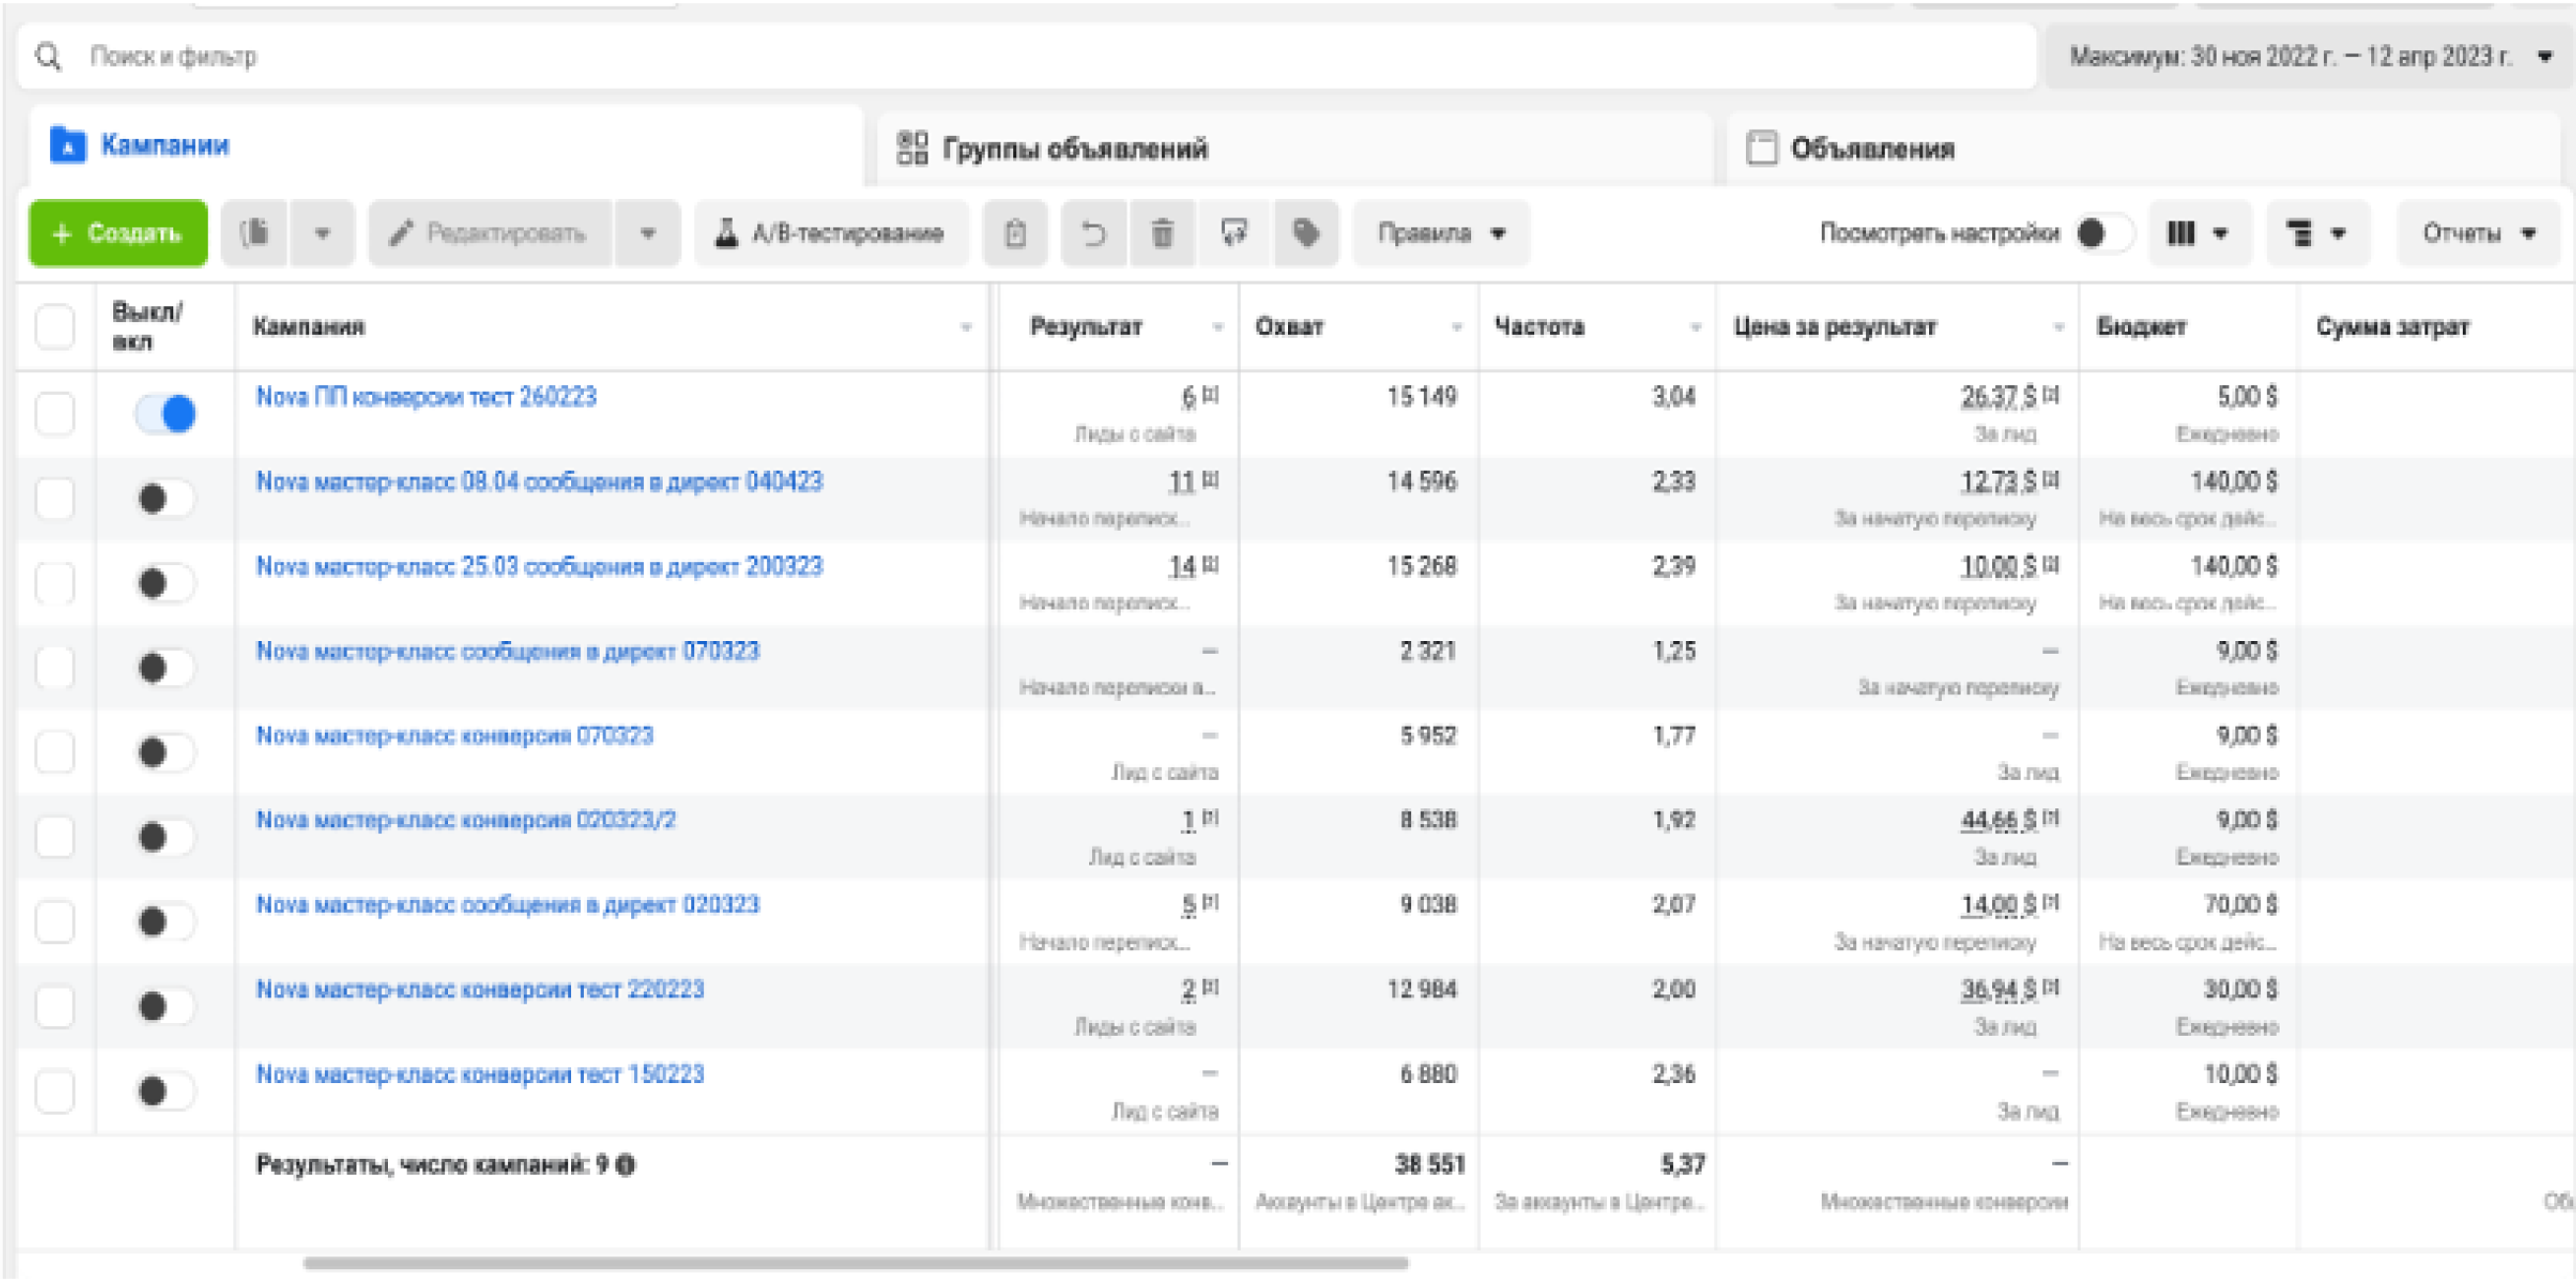This screenshot has width=2576, height=1282.
Task: Click the undo arrow icon
Action: [x=1093, y=234]
